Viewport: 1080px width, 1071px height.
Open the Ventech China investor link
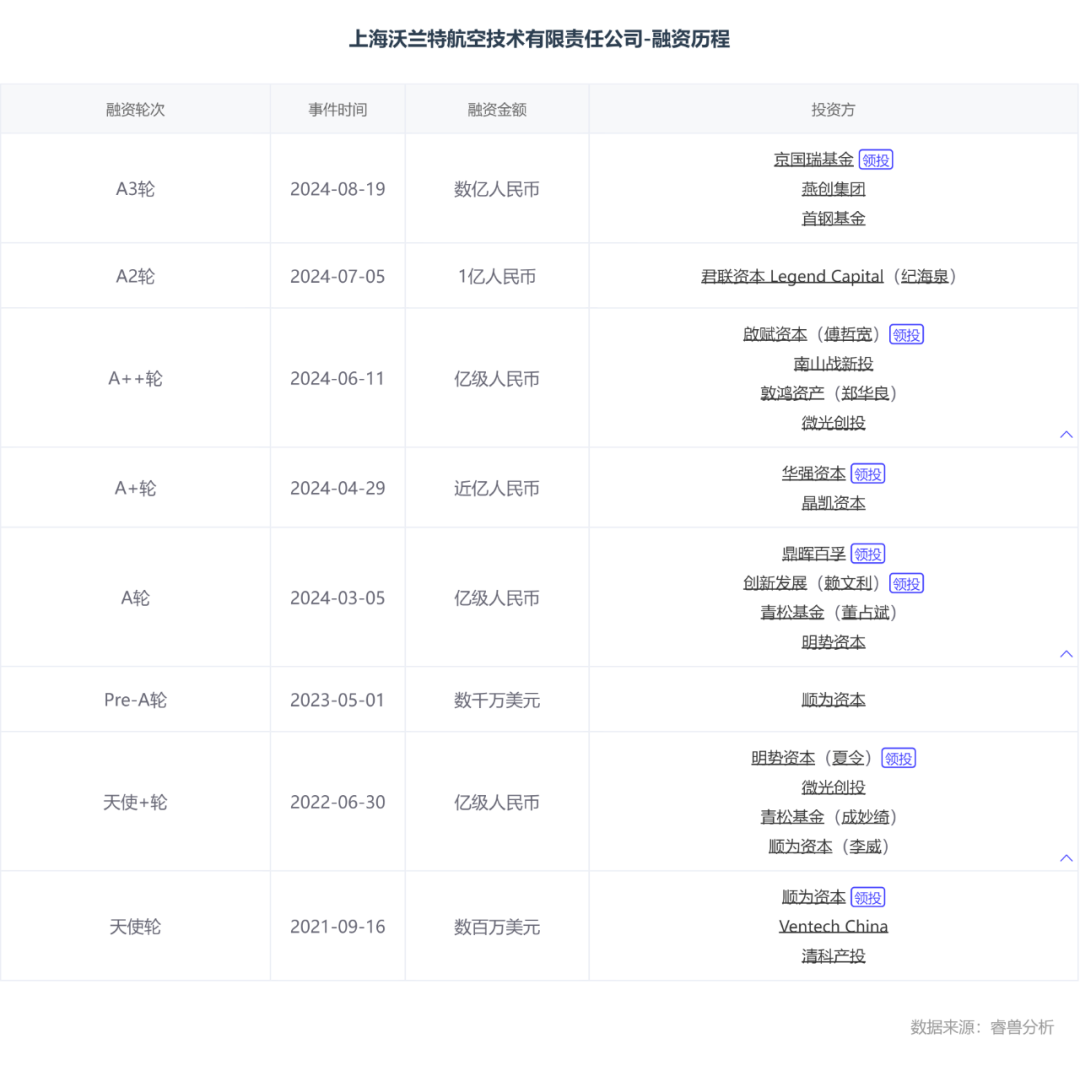coord(833,927)
